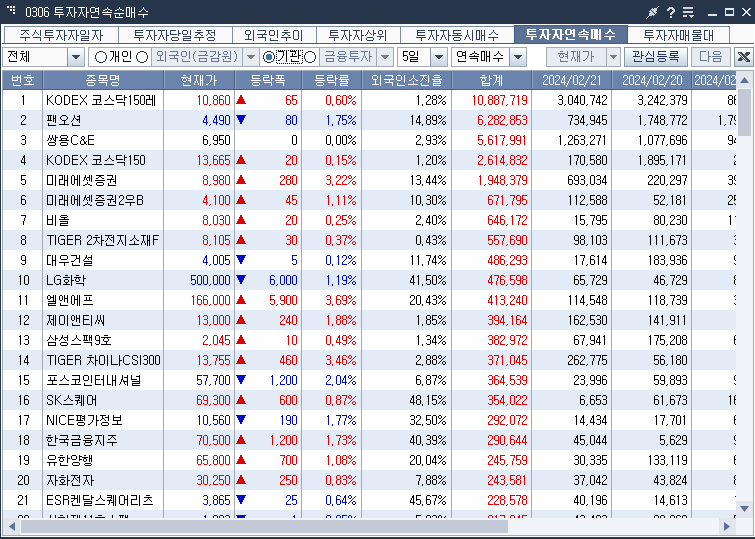Select TIGER 2차전지소재F row
The width and height of the screenshot is (755, 539).
point(369,240)
